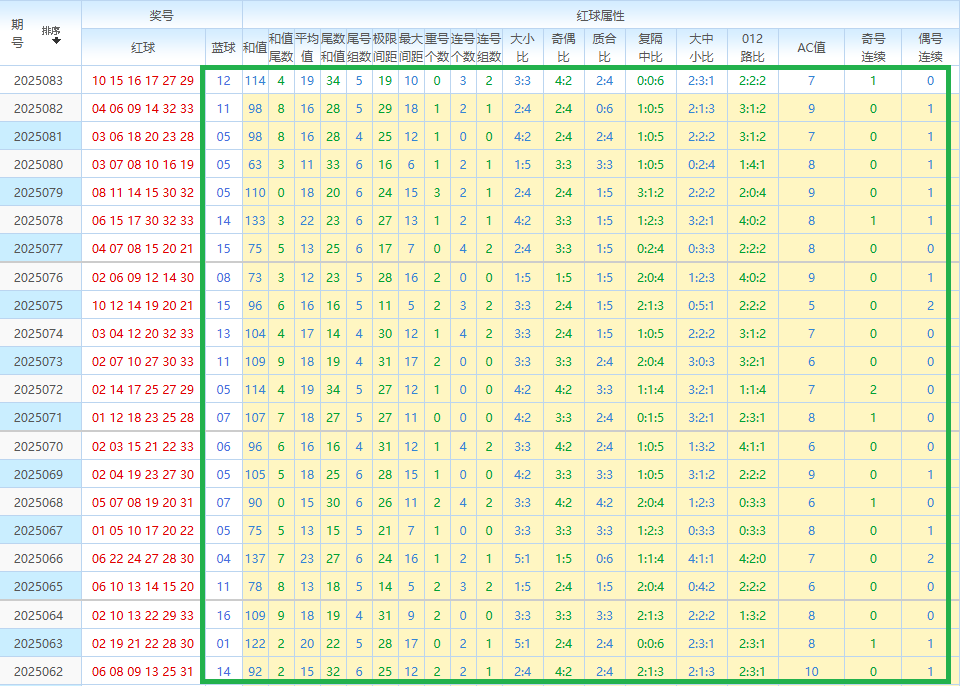Select the 大中小比 column header
This screenshot has width=962, height=686.
coord(701,48)
